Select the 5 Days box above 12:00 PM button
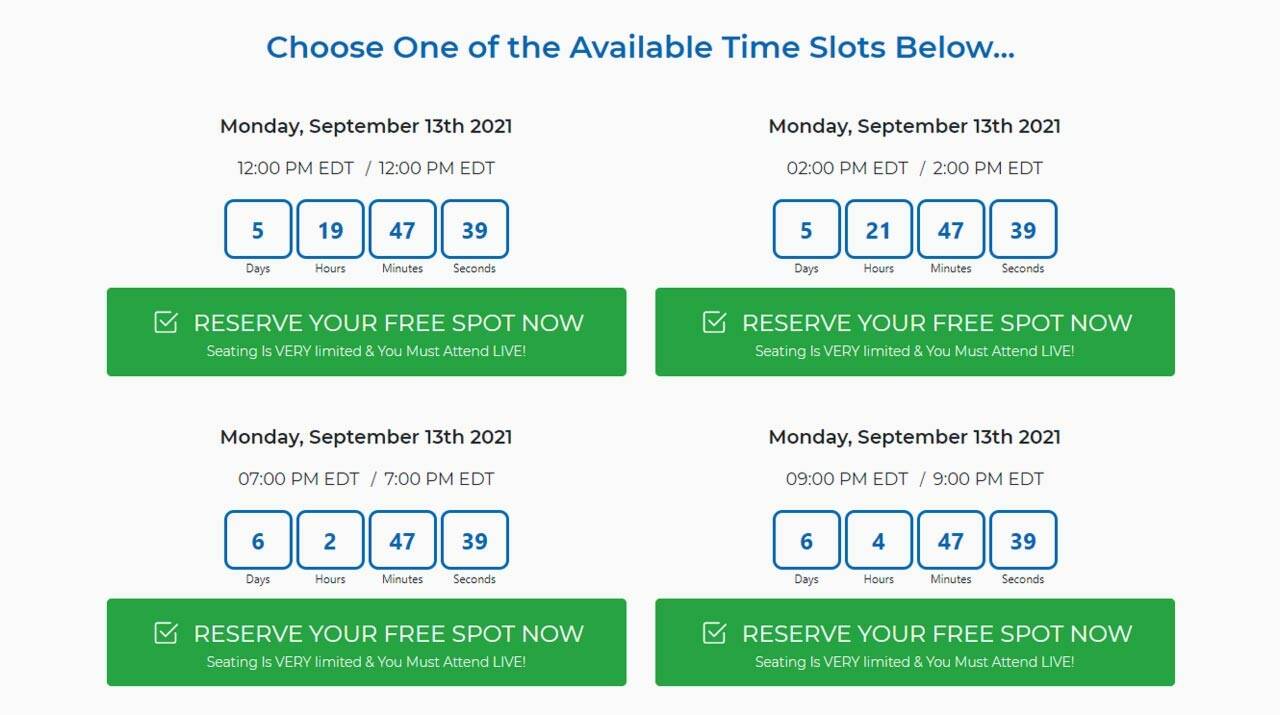The width and height of the screenshot is (1280, 715). tap(258, 230)
